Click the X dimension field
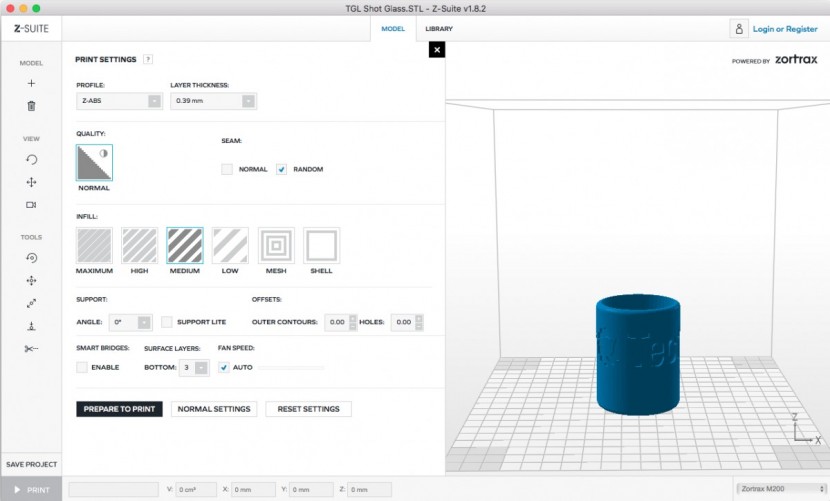 (254, 490)
